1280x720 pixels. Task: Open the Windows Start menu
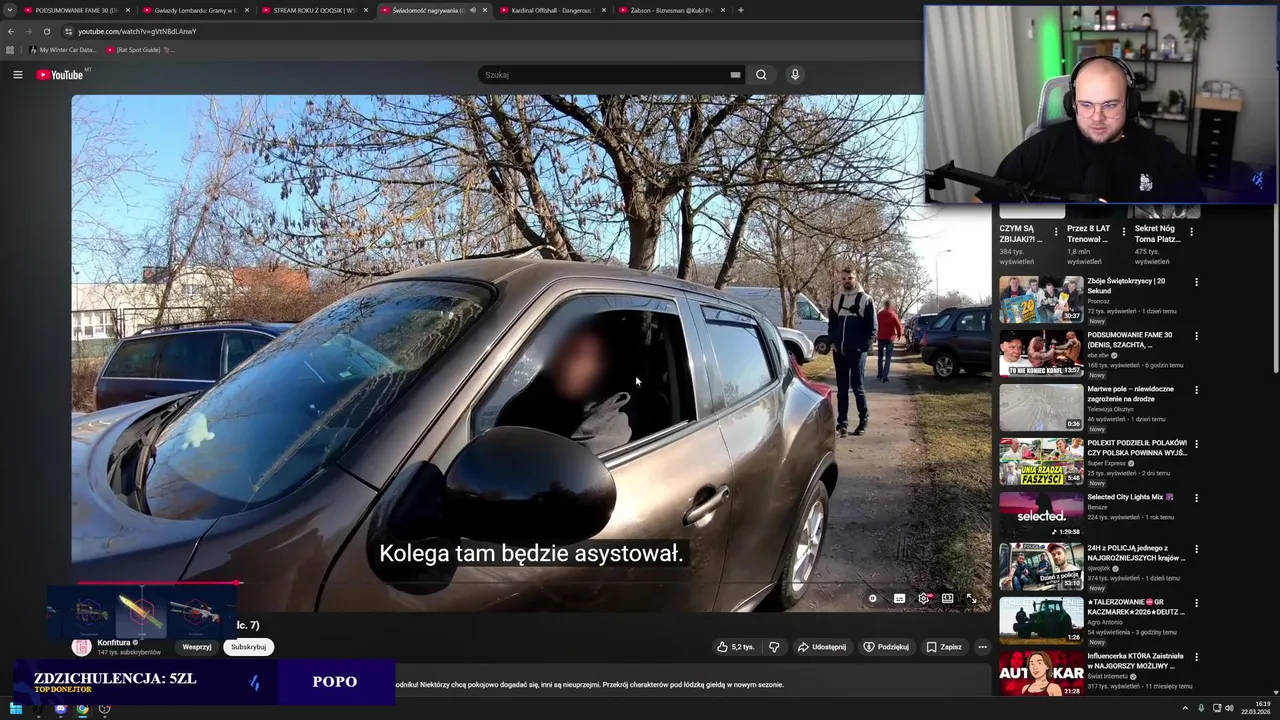pos(16,709)
